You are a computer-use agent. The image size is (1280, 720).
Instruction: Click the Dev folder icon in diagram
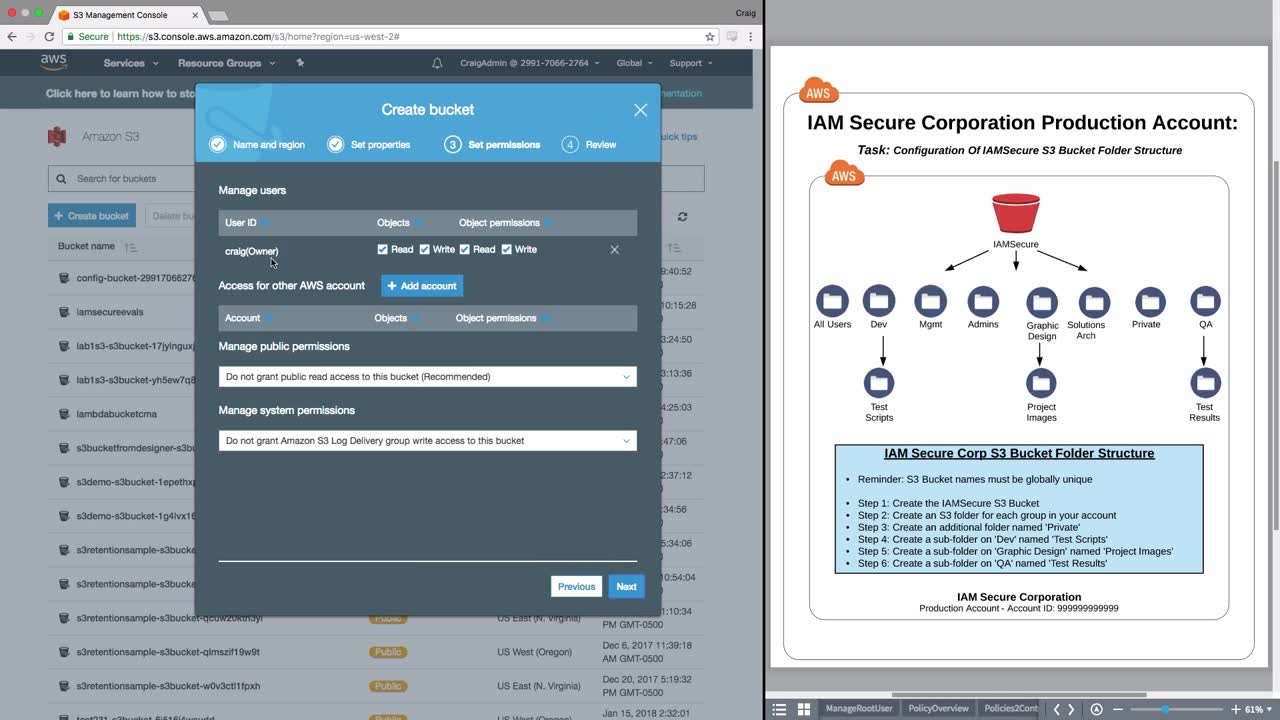[x=879, y=300]
